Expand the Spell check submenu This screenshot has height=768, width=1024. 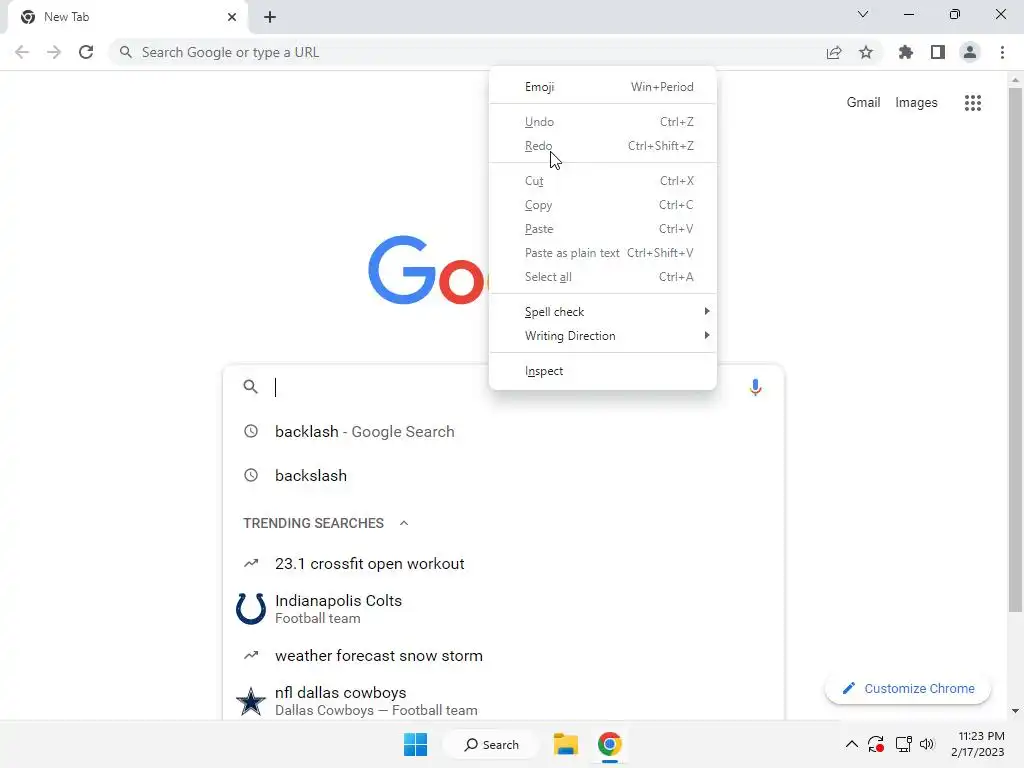603,312
